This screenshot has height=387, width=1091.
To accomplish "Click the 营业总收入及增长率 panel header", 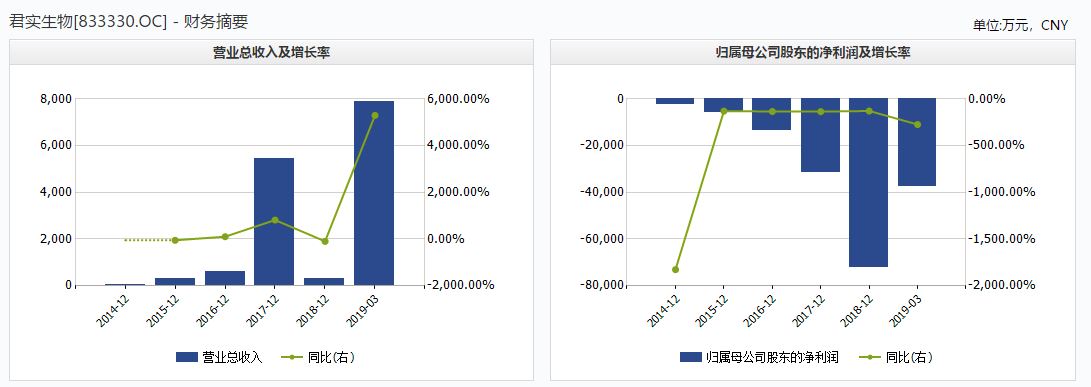I will click(x=271, y=52).
